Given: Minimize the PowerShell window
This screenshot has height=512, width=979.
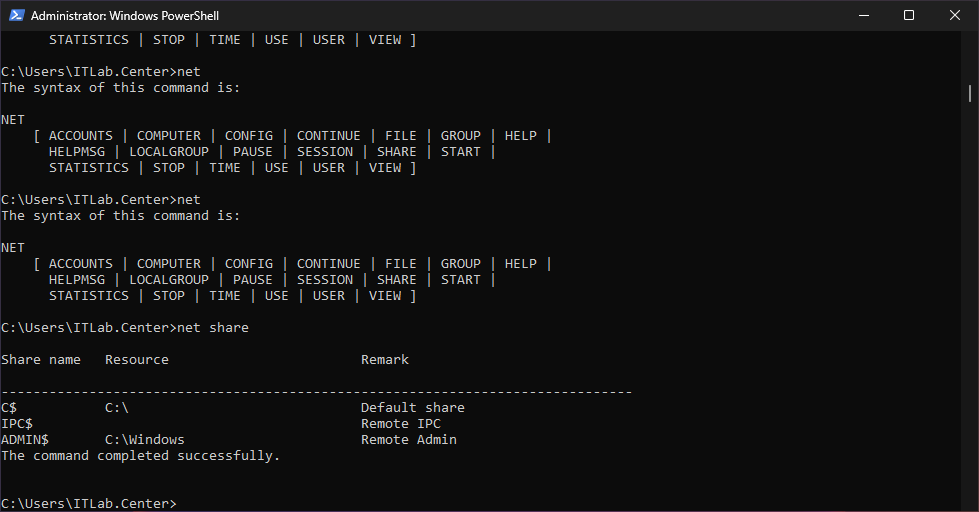Looking at the screenshot, I should [x=863, y=15].
